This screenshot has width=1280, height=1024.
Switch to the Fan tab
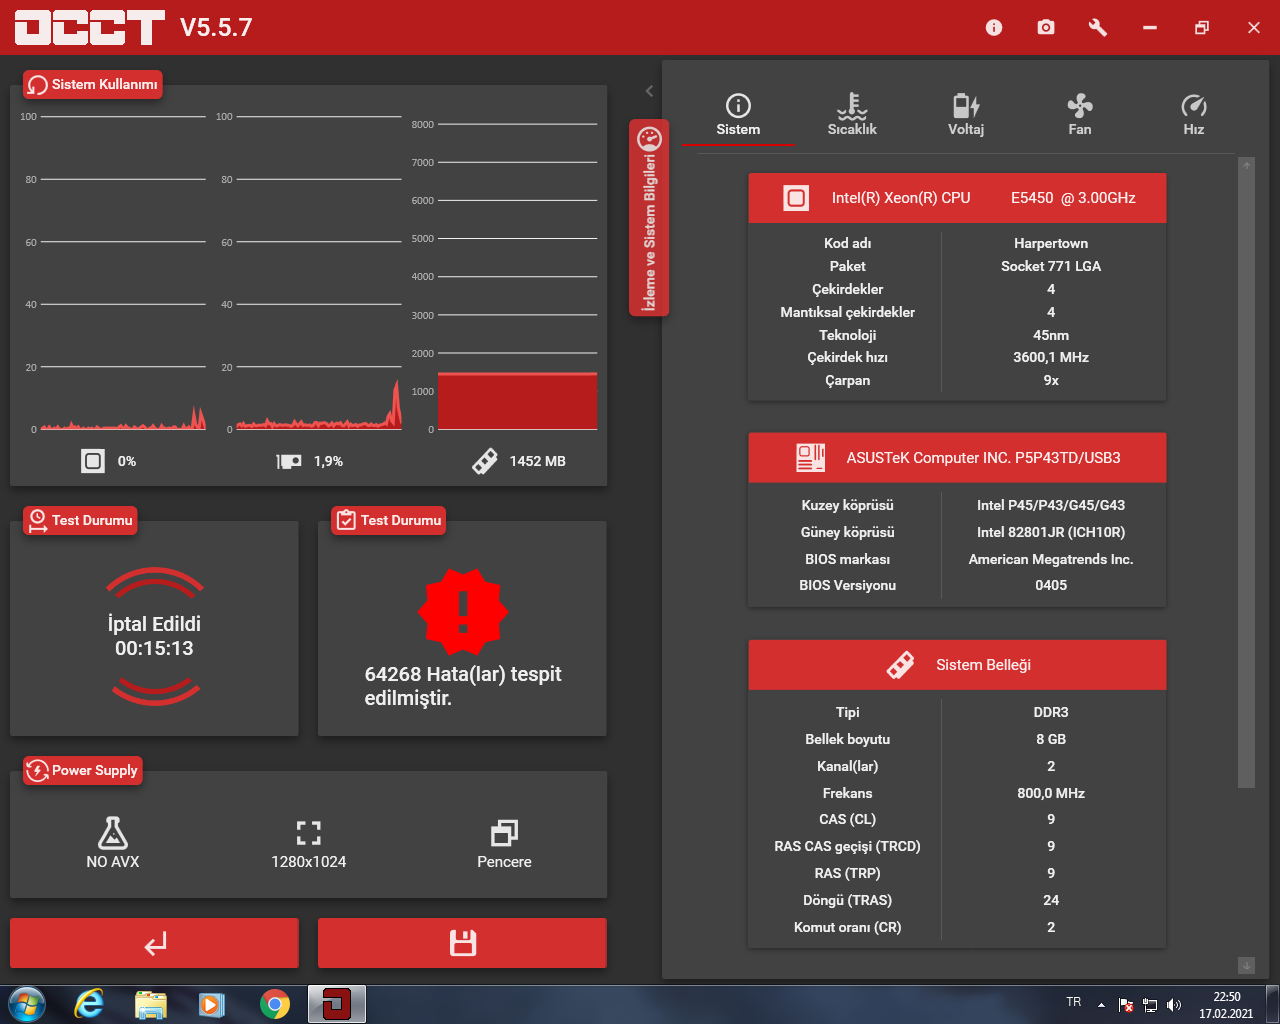click(1080, 115)
